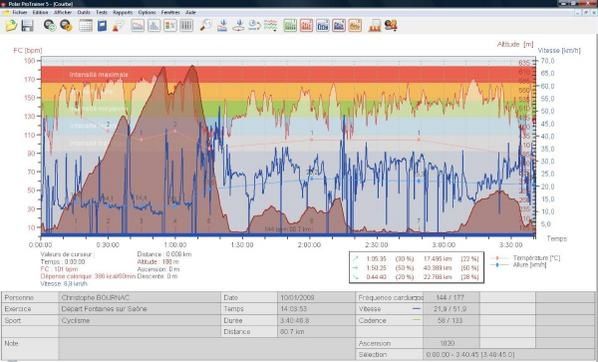Click the vertical columns toolbar icon

pos(186,26)
